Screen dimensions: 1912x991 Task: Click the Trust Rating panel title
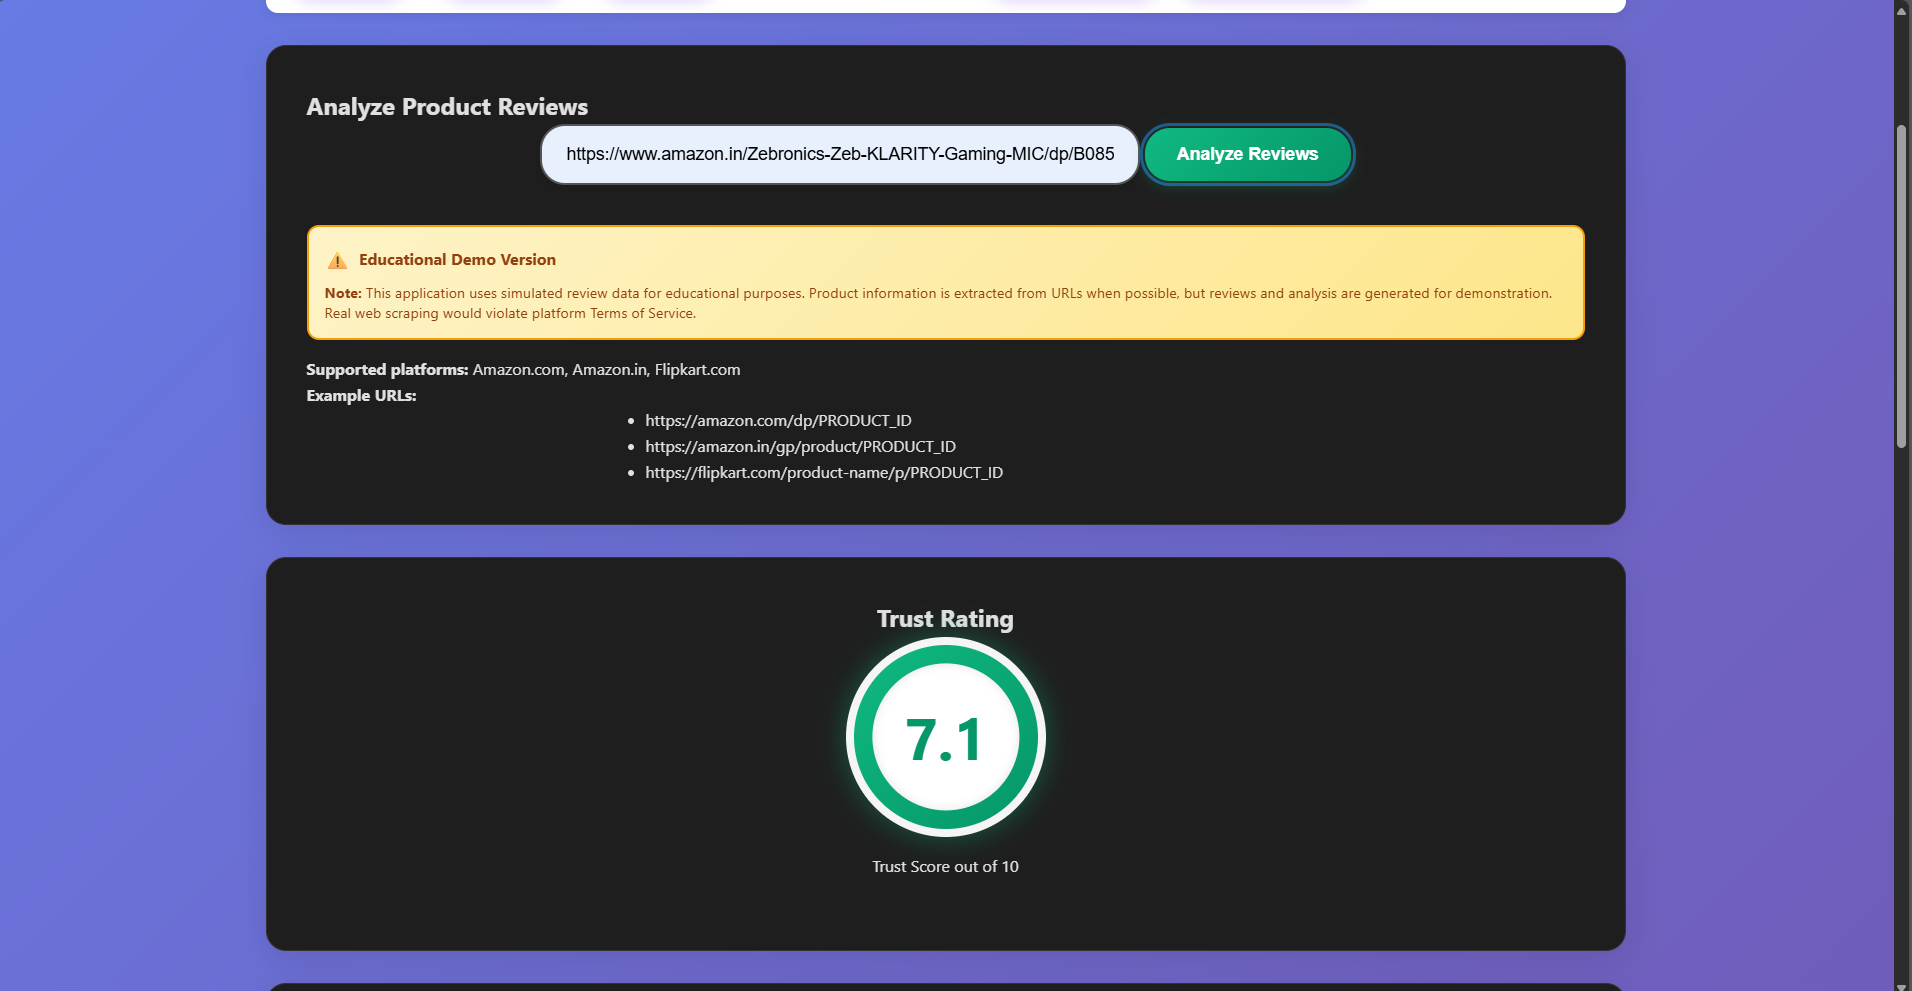pos(944,619)
